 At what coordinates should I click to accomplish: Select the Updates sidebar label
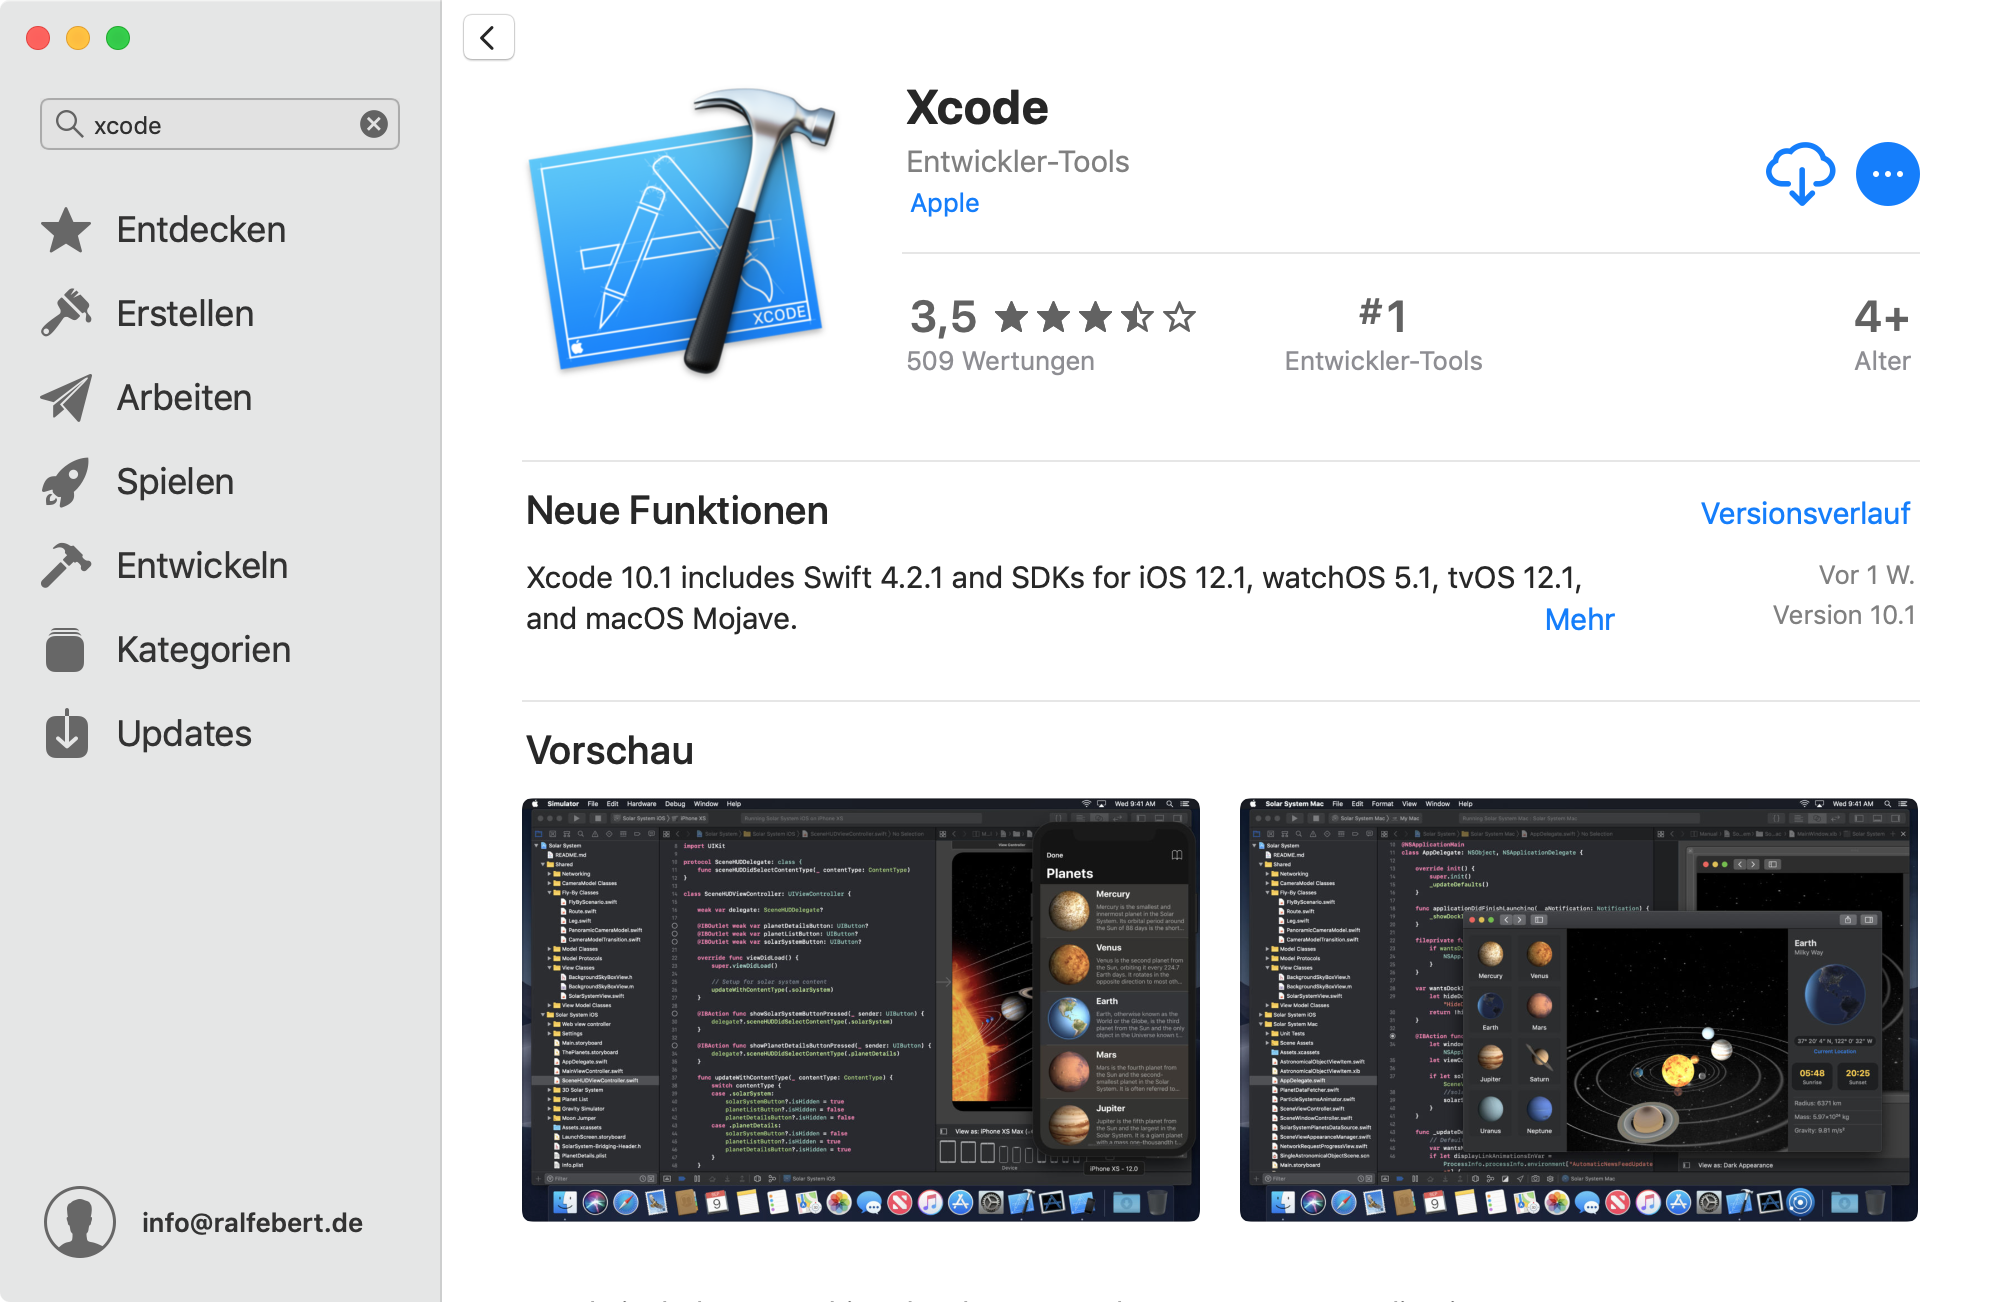pos(184,734)
